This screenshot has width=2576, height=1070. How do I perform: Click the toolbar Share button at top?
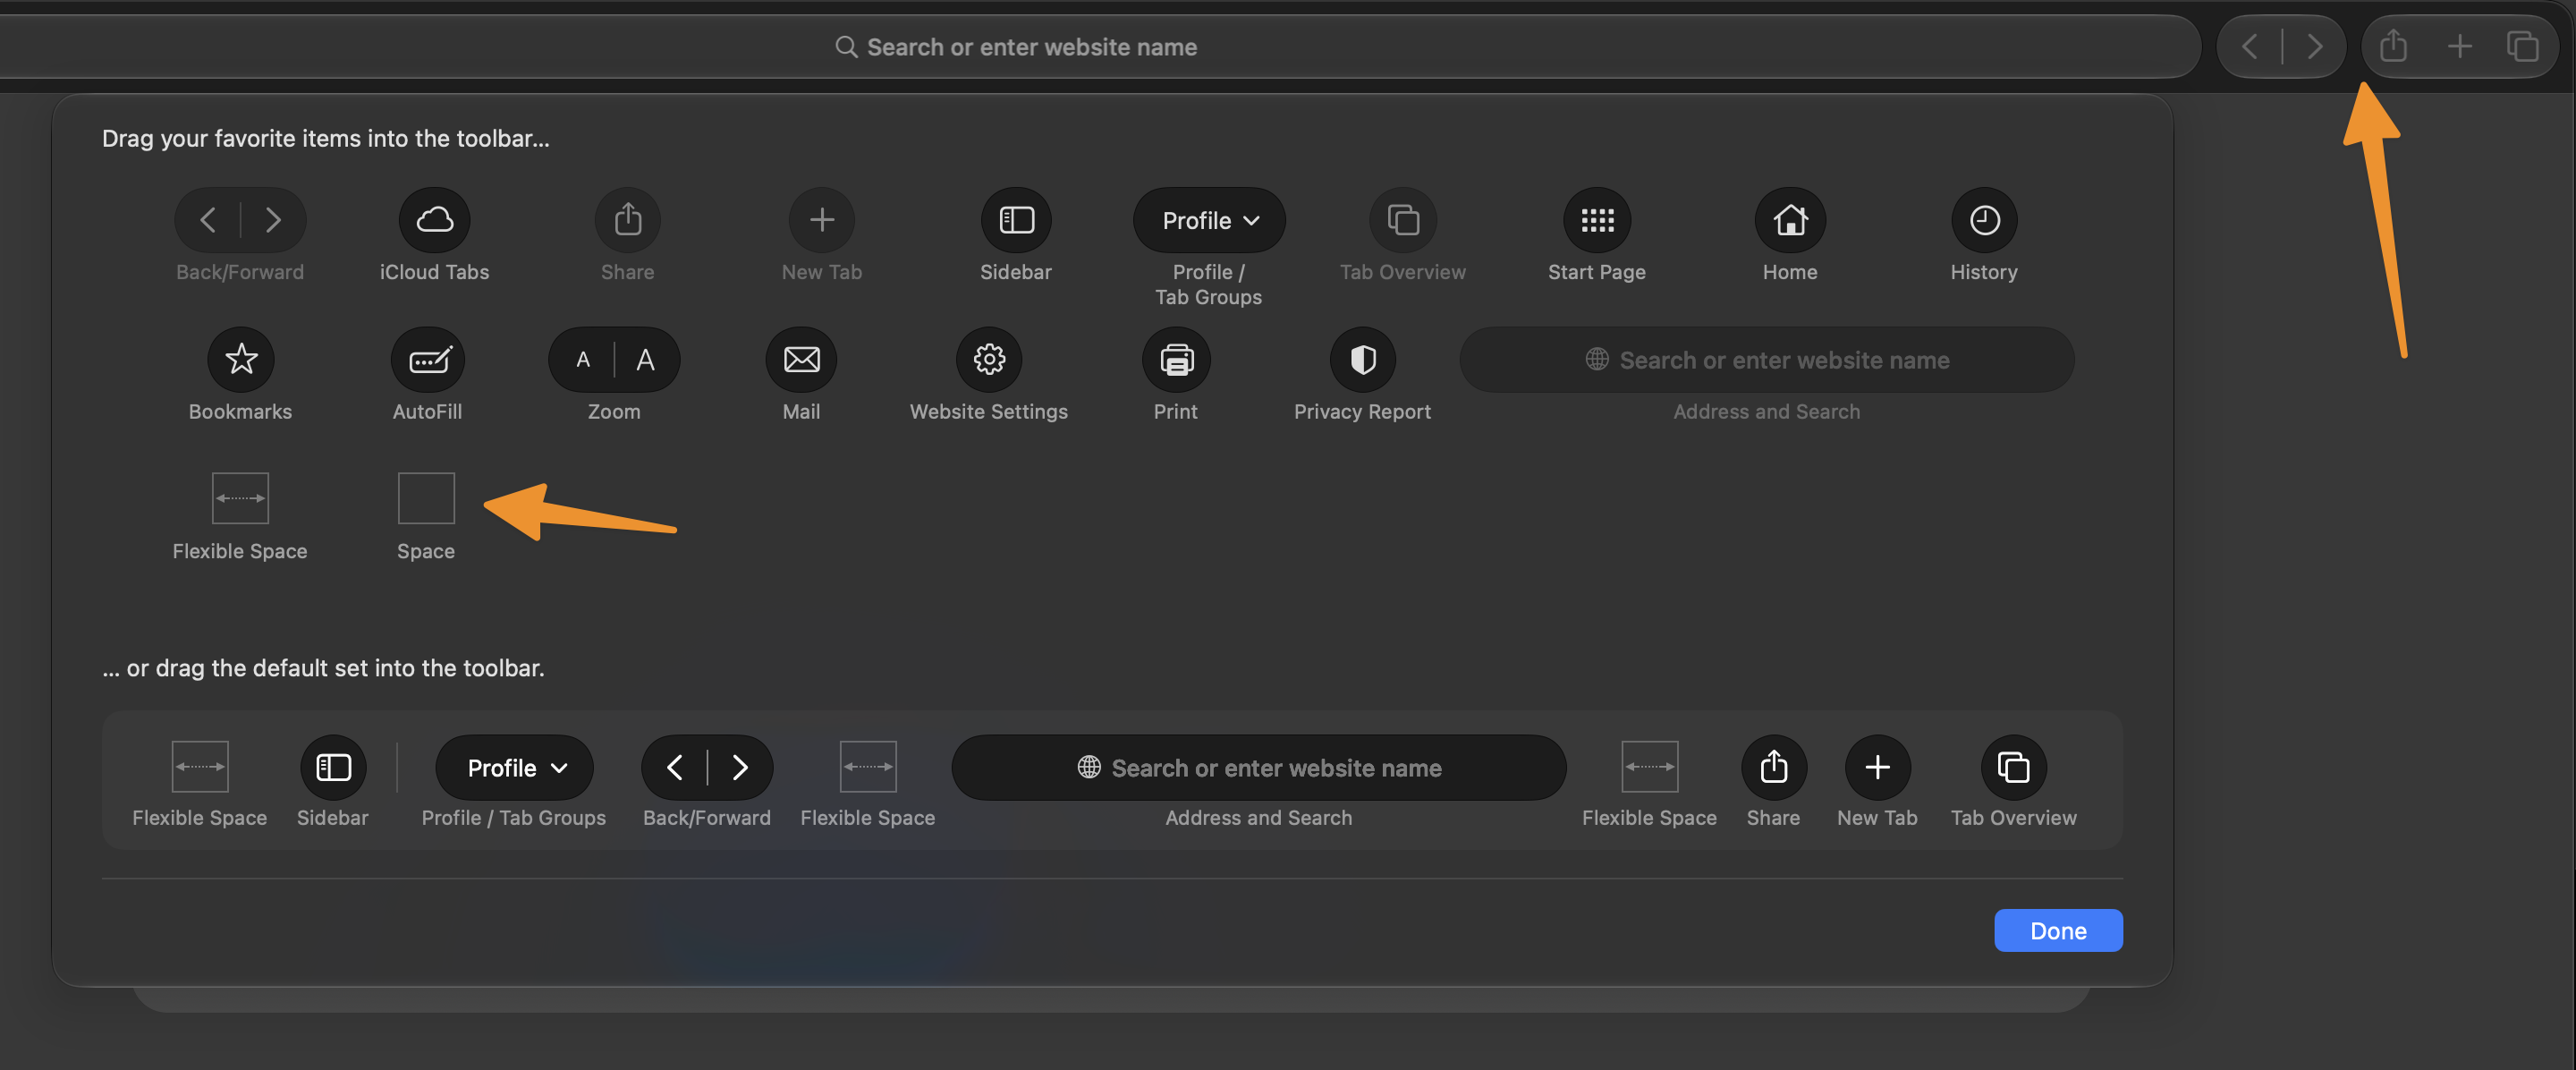tap(2392, 46)
